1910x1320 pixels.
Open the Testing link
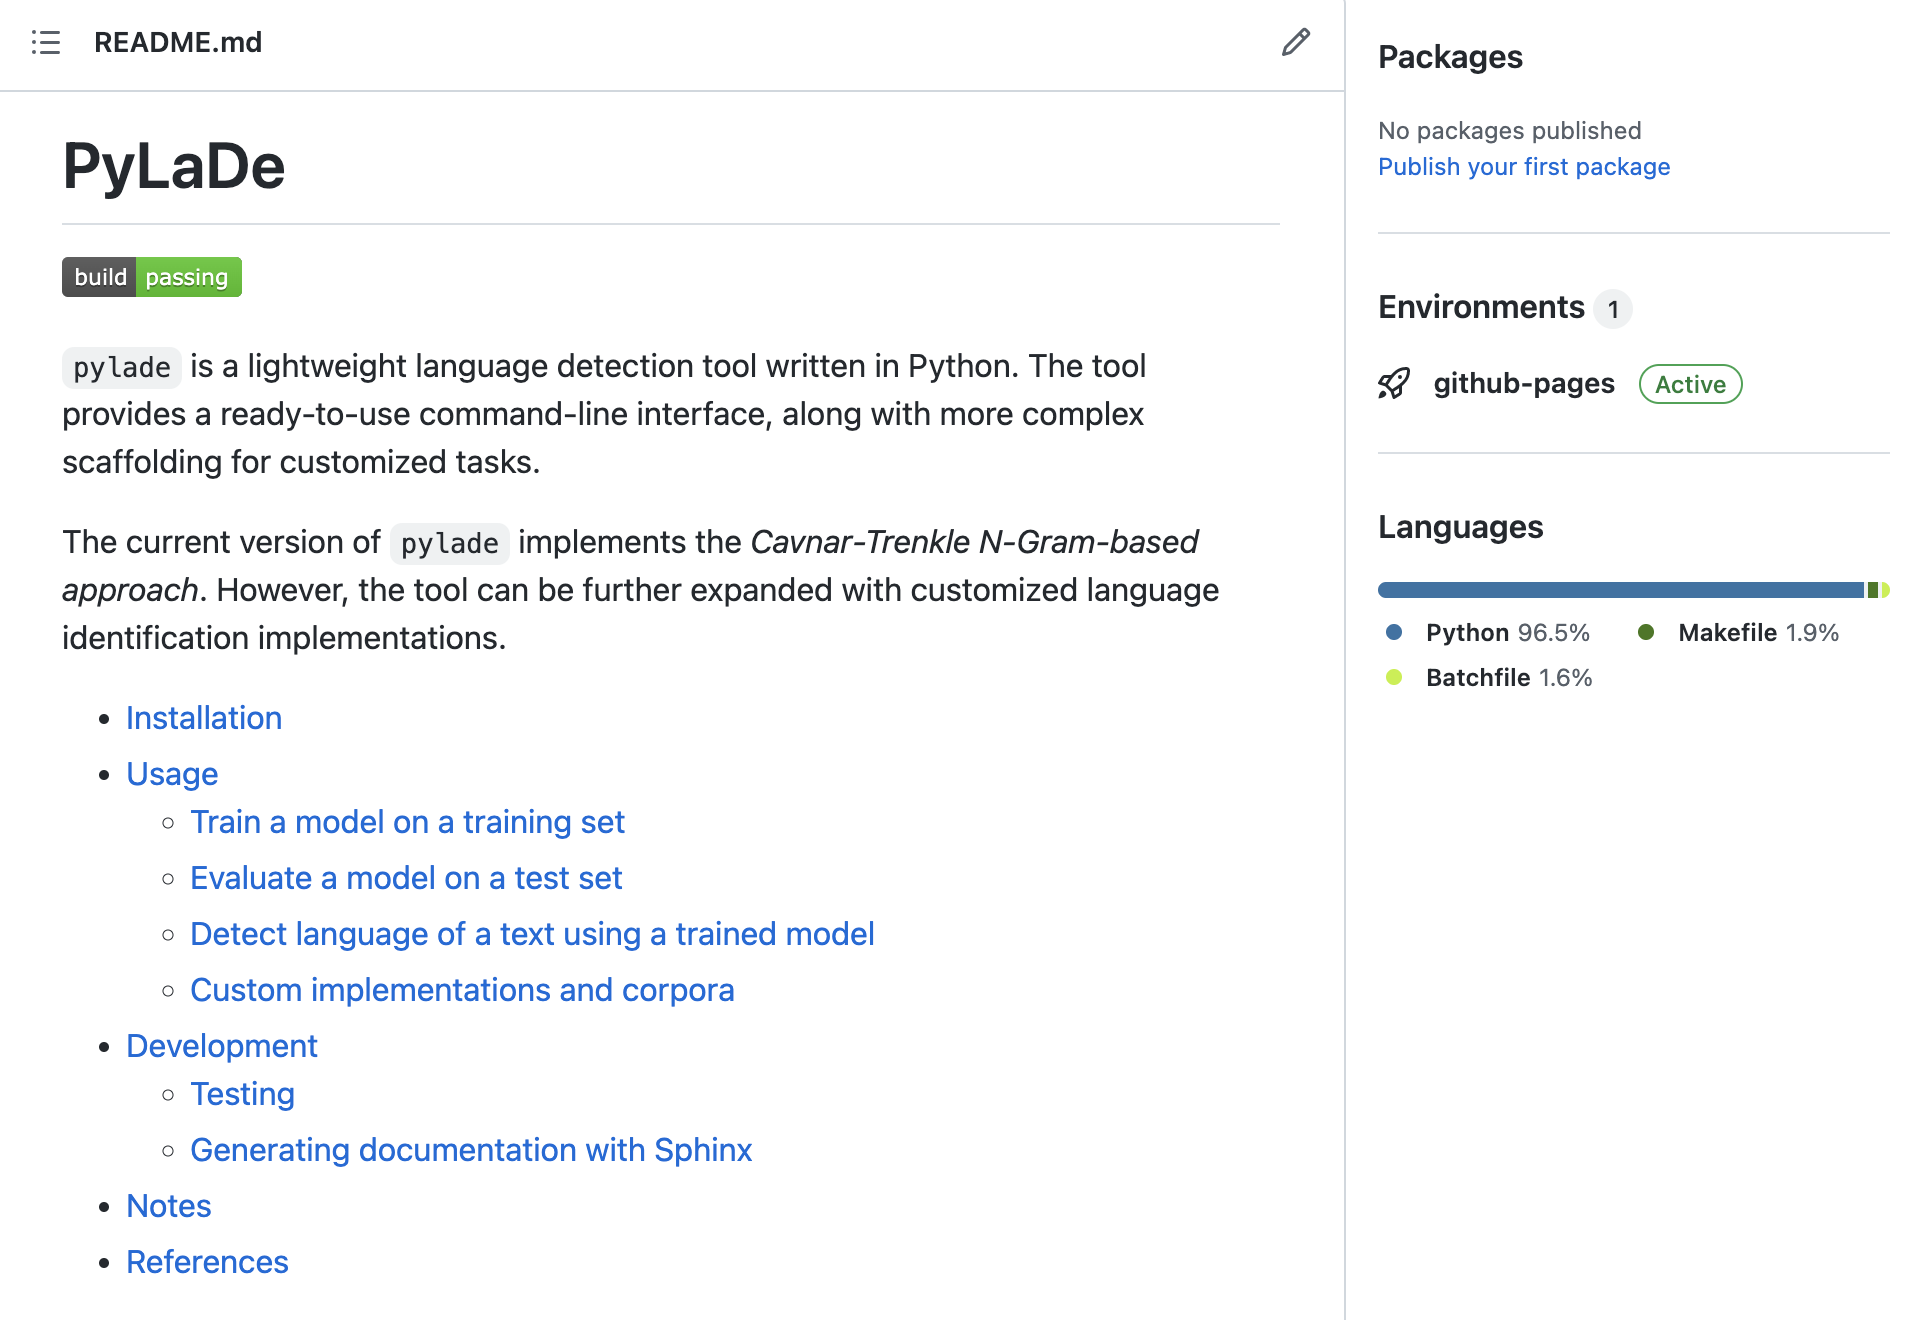click(x=242, y=1094)
